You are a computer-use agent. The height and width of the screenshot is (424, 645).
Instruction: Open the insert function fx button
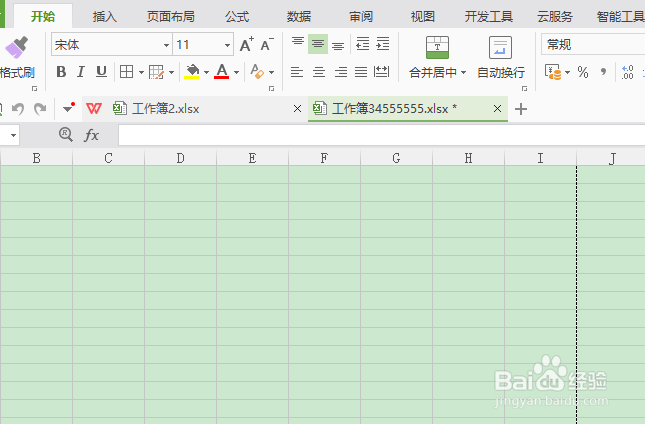[x=91, y=135]
